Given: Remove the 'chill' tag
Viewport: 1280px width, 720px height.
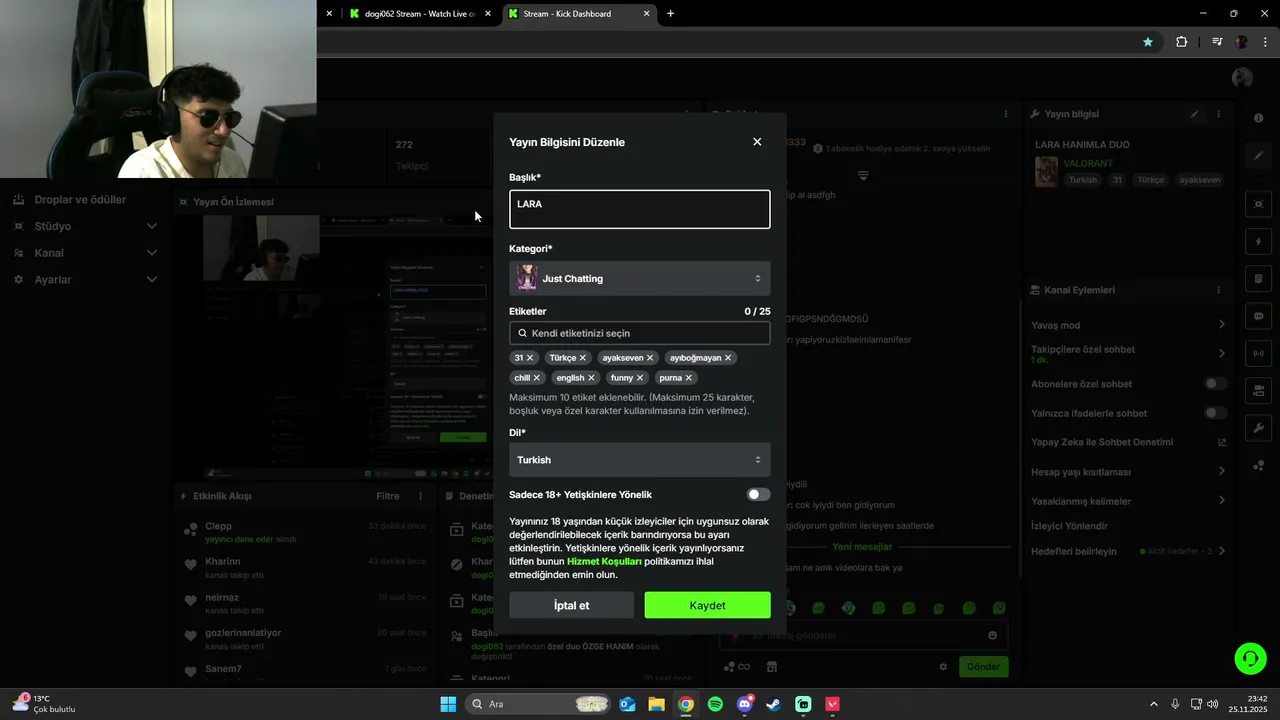Looking at the screenshot, I should (537, 378).
